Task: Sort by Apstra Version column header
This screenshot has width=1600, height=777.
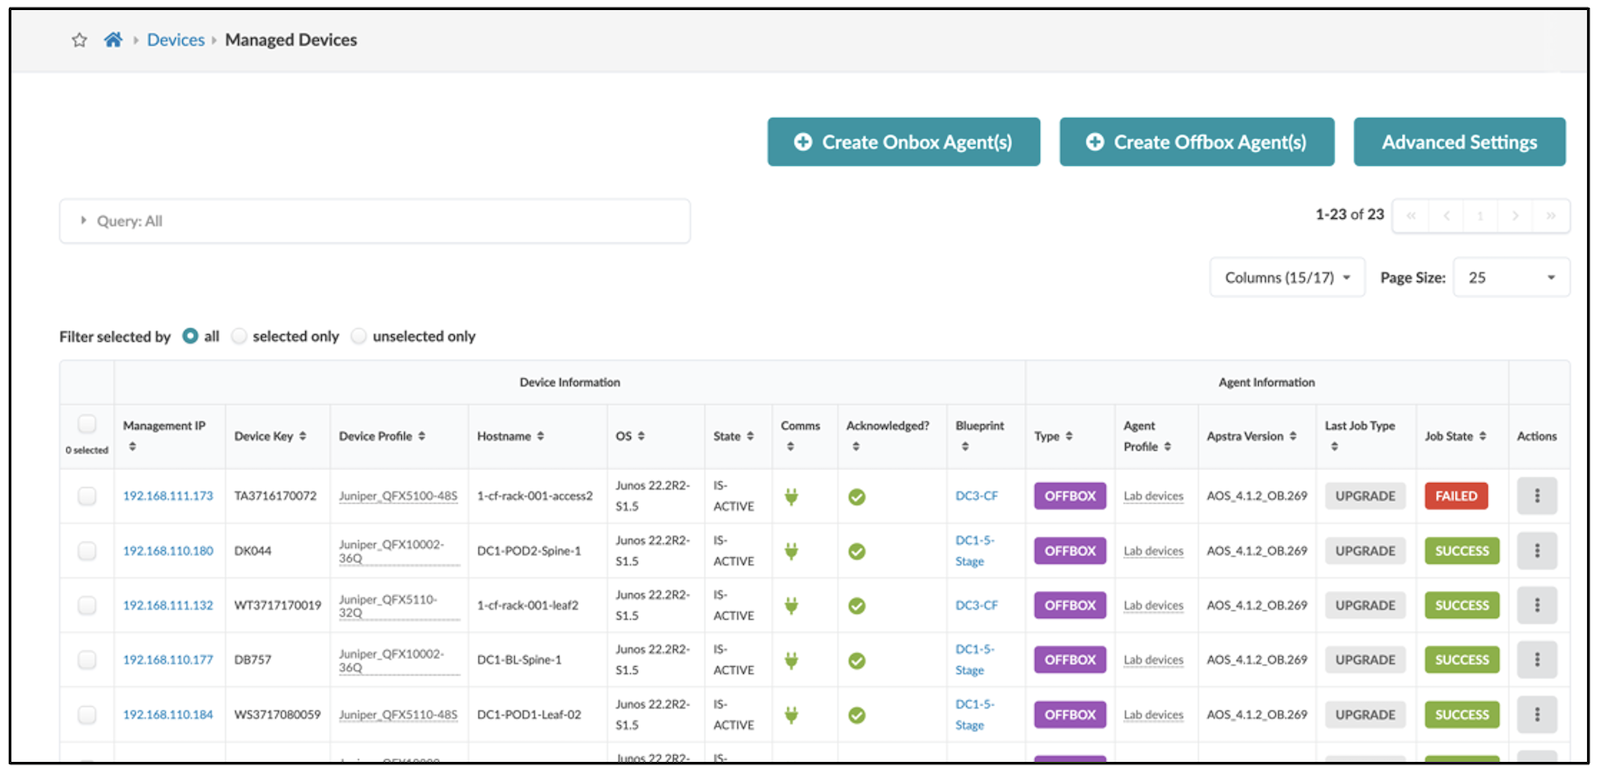Action: [x=1251, y=436]
